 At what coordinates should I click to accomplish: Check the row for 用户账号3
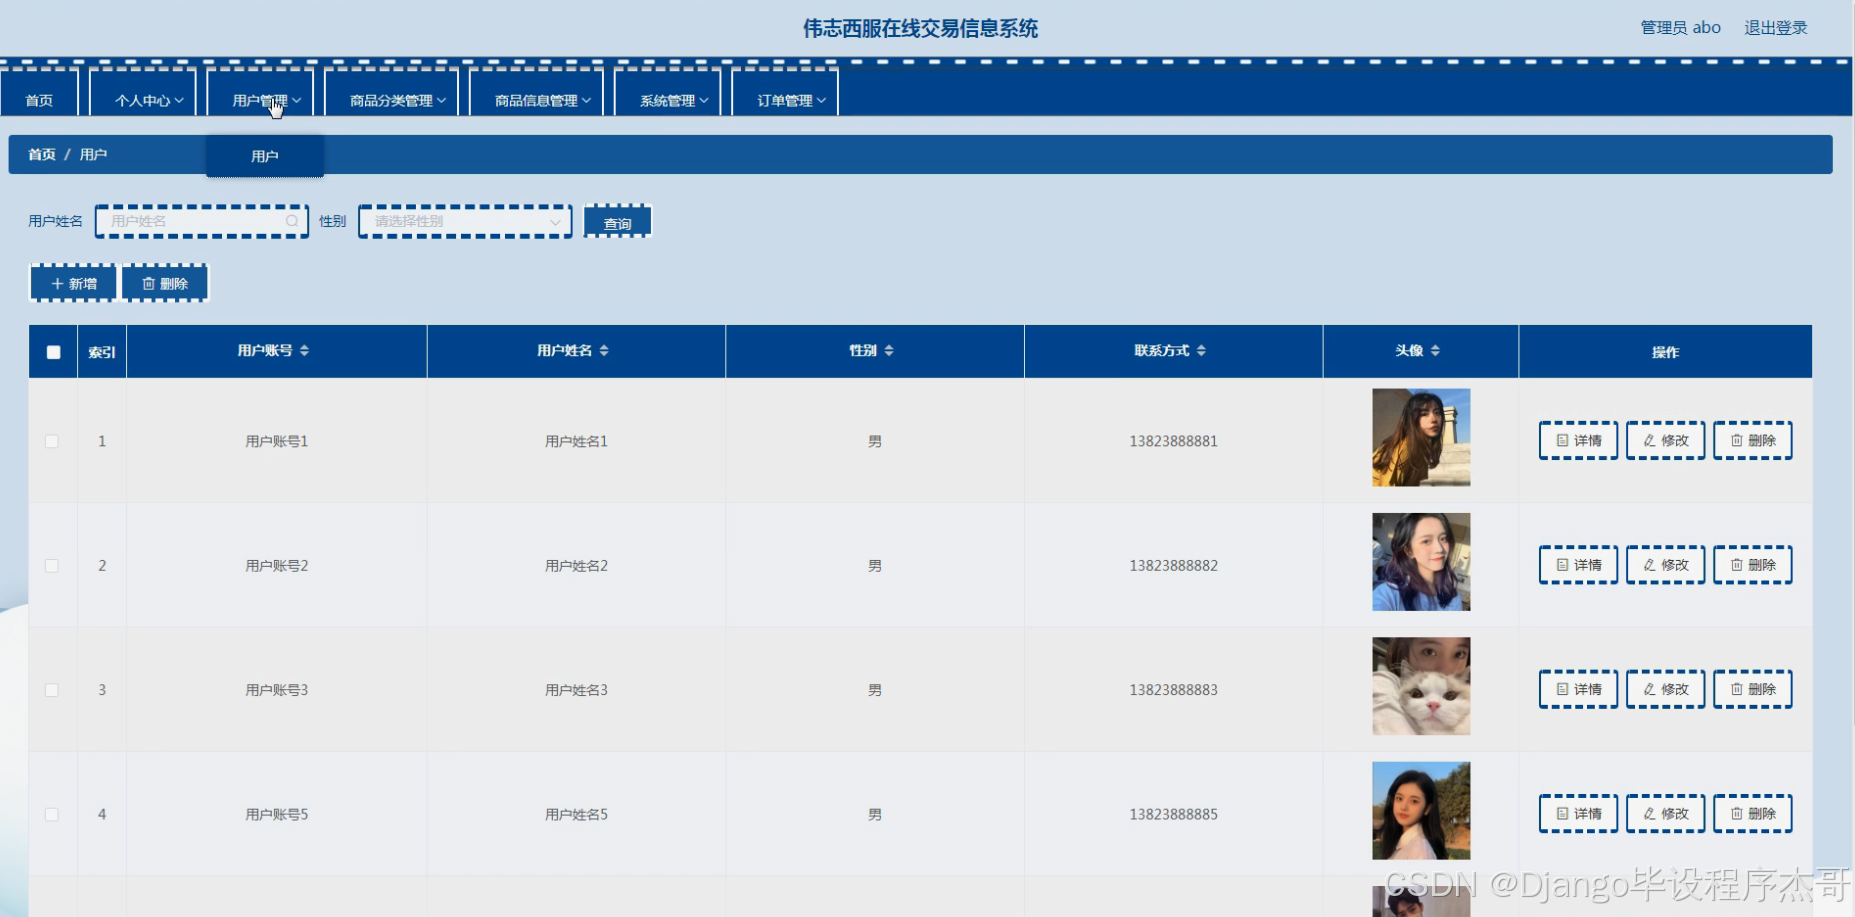tap(52, 690)
